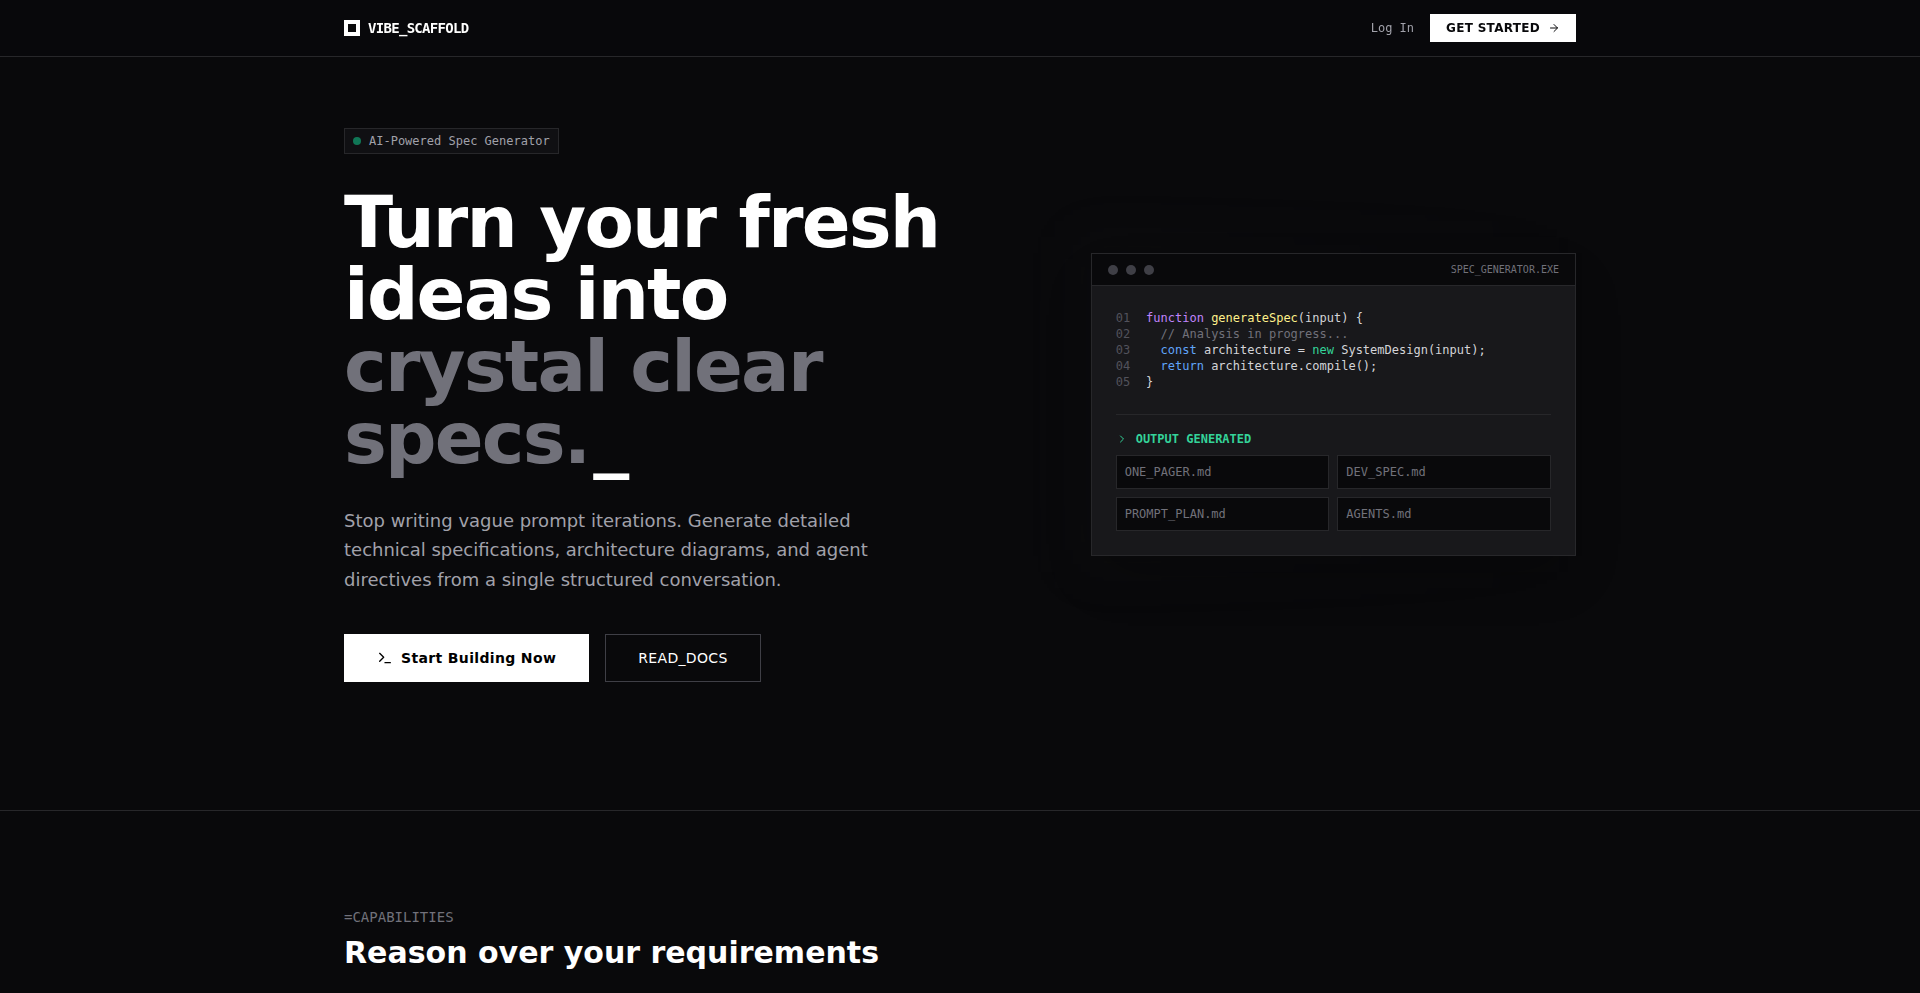Select the ONE_PAGER.md output file
The height and width of the screenshot is (993, 1920).
[1221, 472]
